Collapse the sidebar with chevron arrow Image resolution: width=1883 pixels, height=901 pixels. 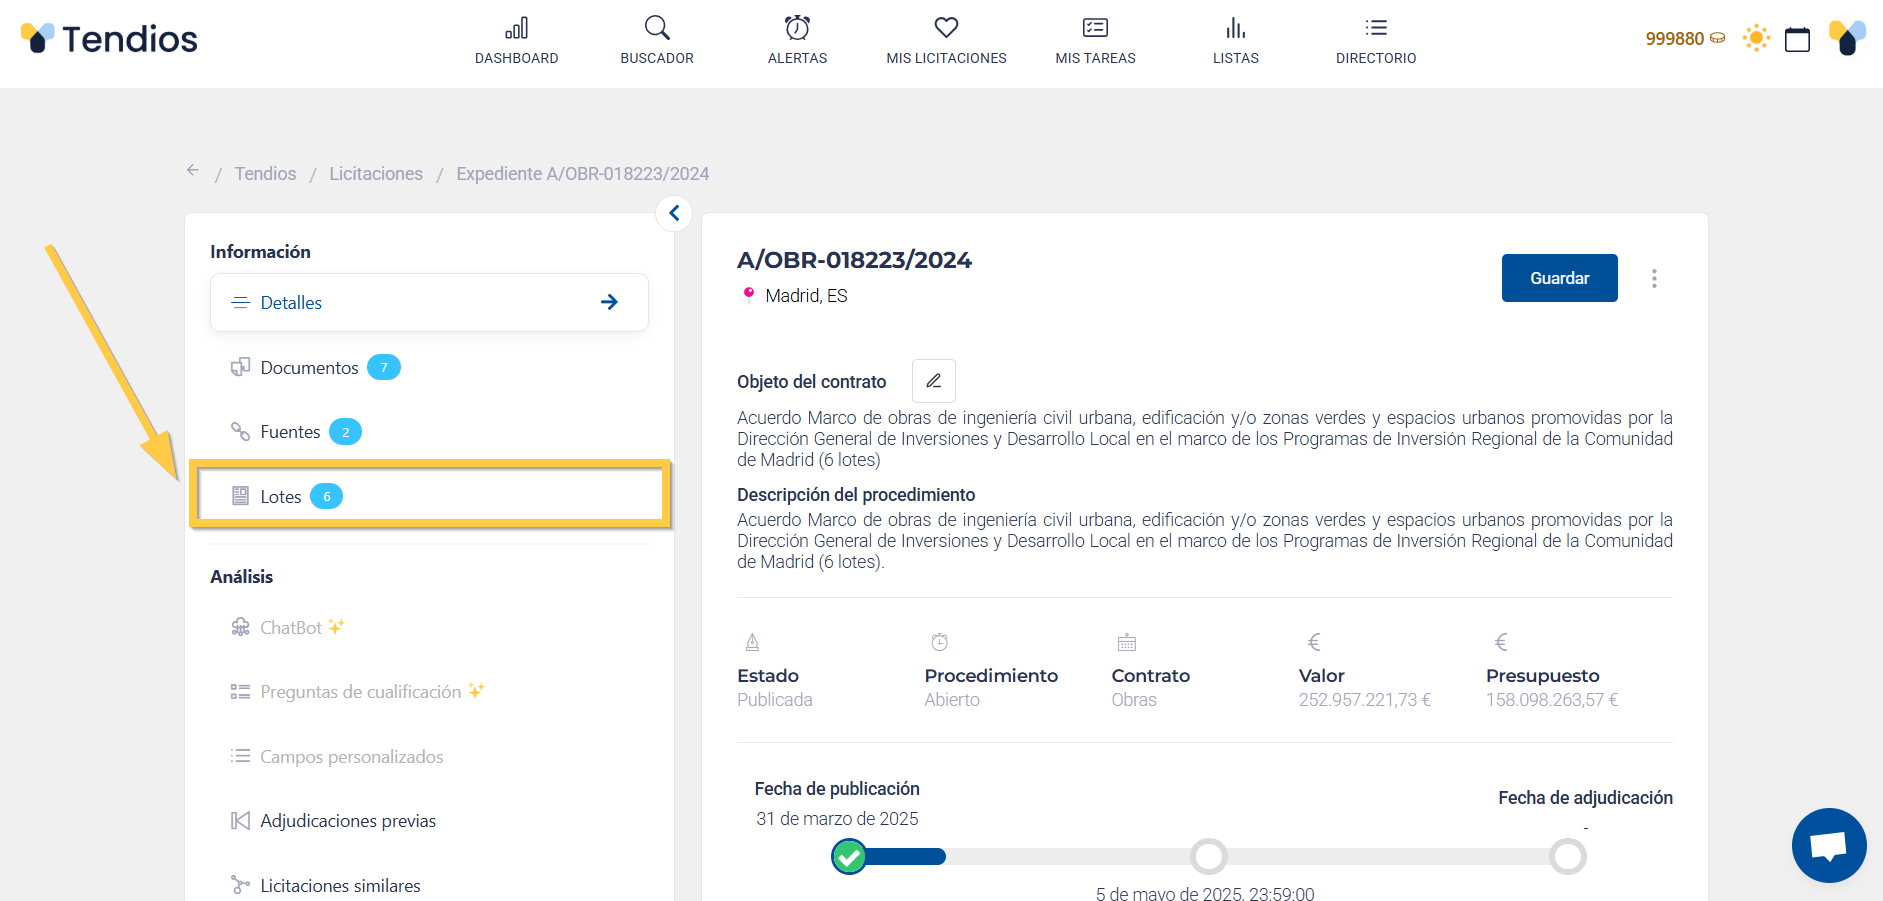(x=674, y=213)
